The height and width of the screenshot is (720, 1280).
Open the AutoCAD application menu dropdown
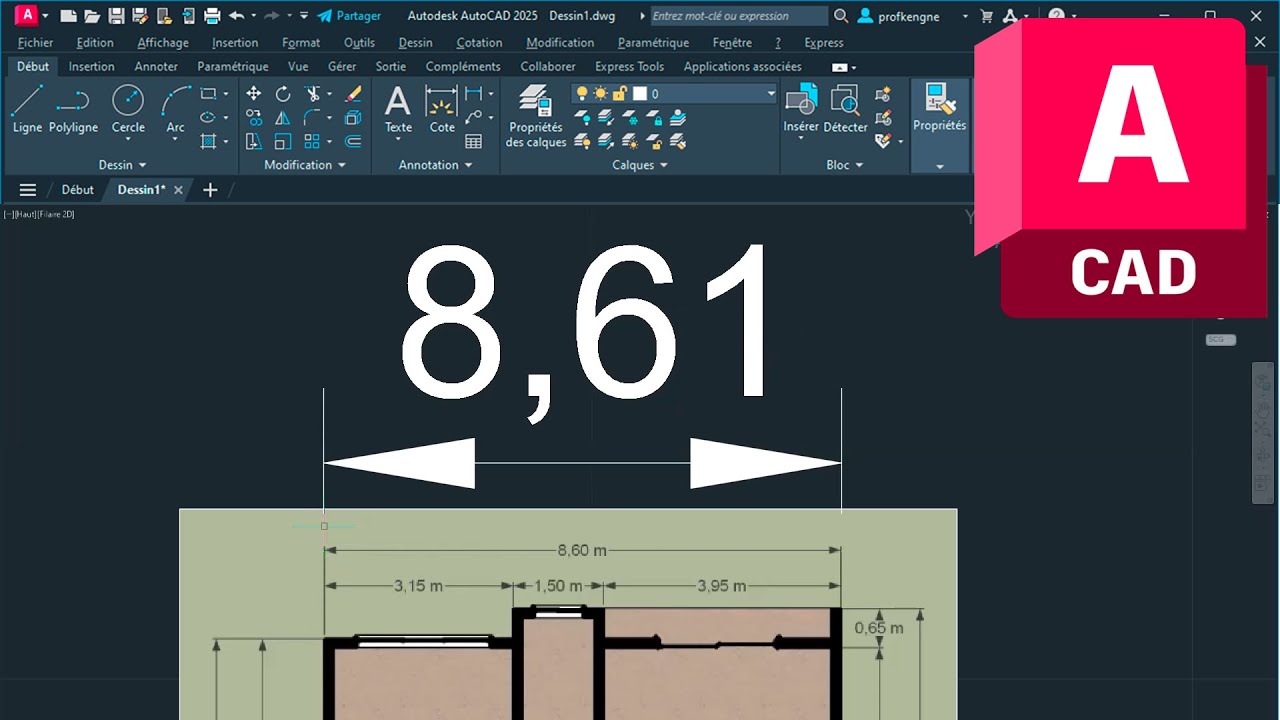45,16
